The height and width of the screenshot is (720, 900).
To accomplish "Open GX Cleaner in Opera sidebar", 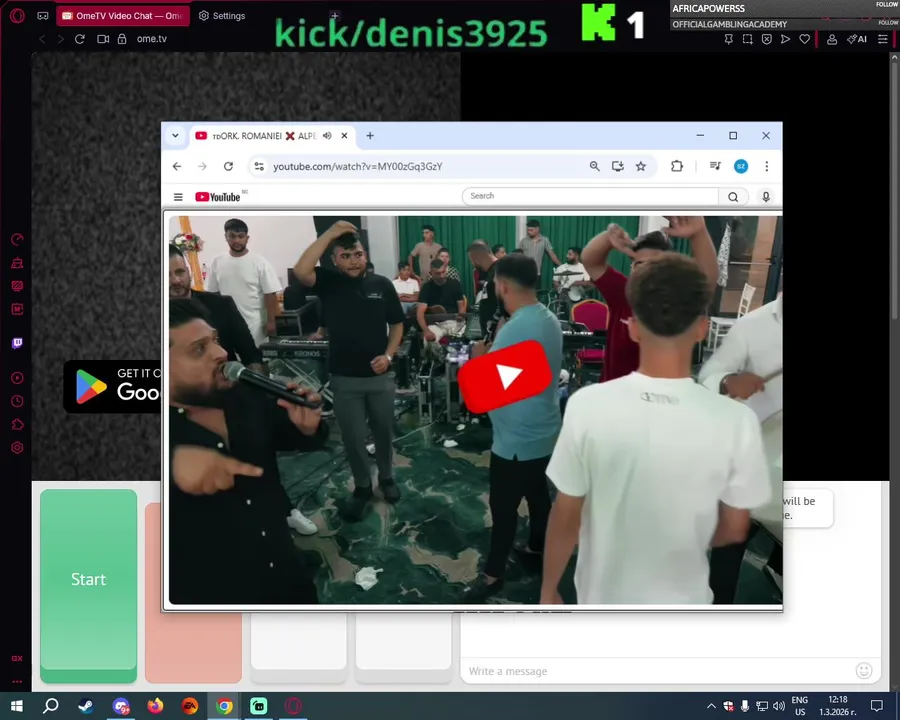I will (x=17, y=263).
